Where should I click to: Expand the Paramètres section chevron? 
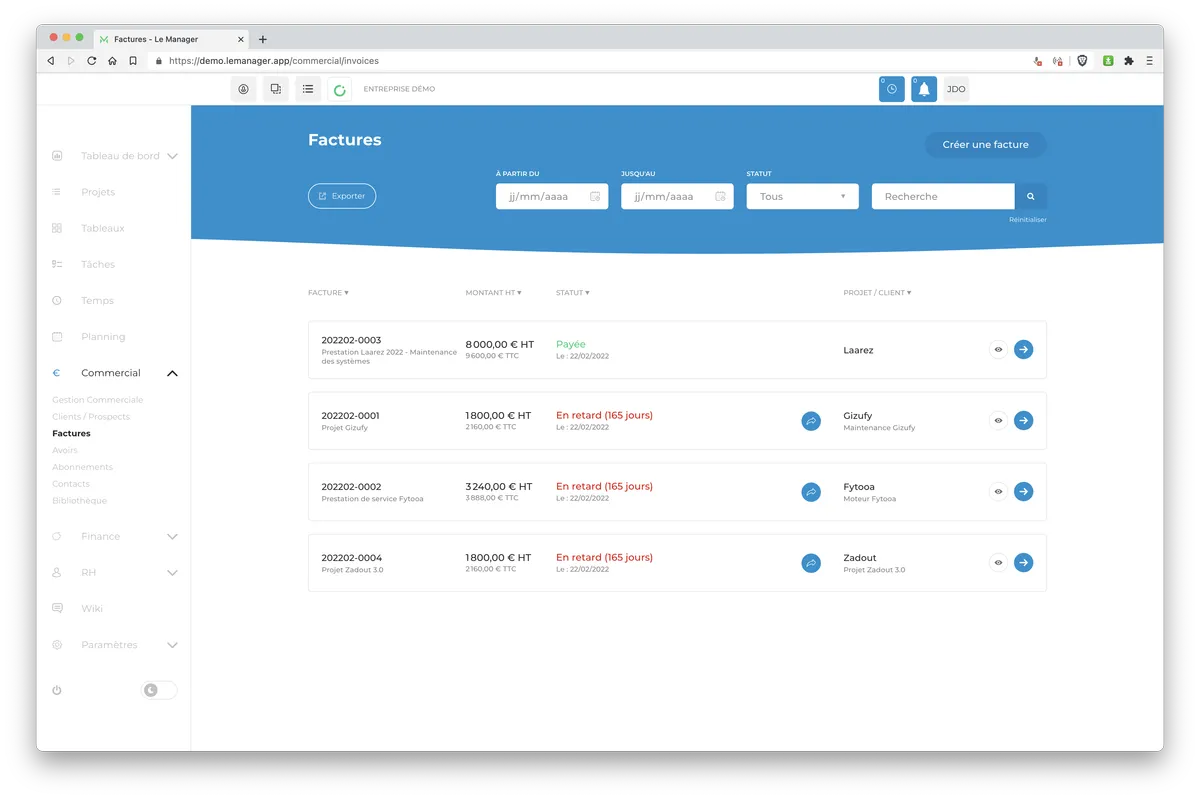point(172,645)
